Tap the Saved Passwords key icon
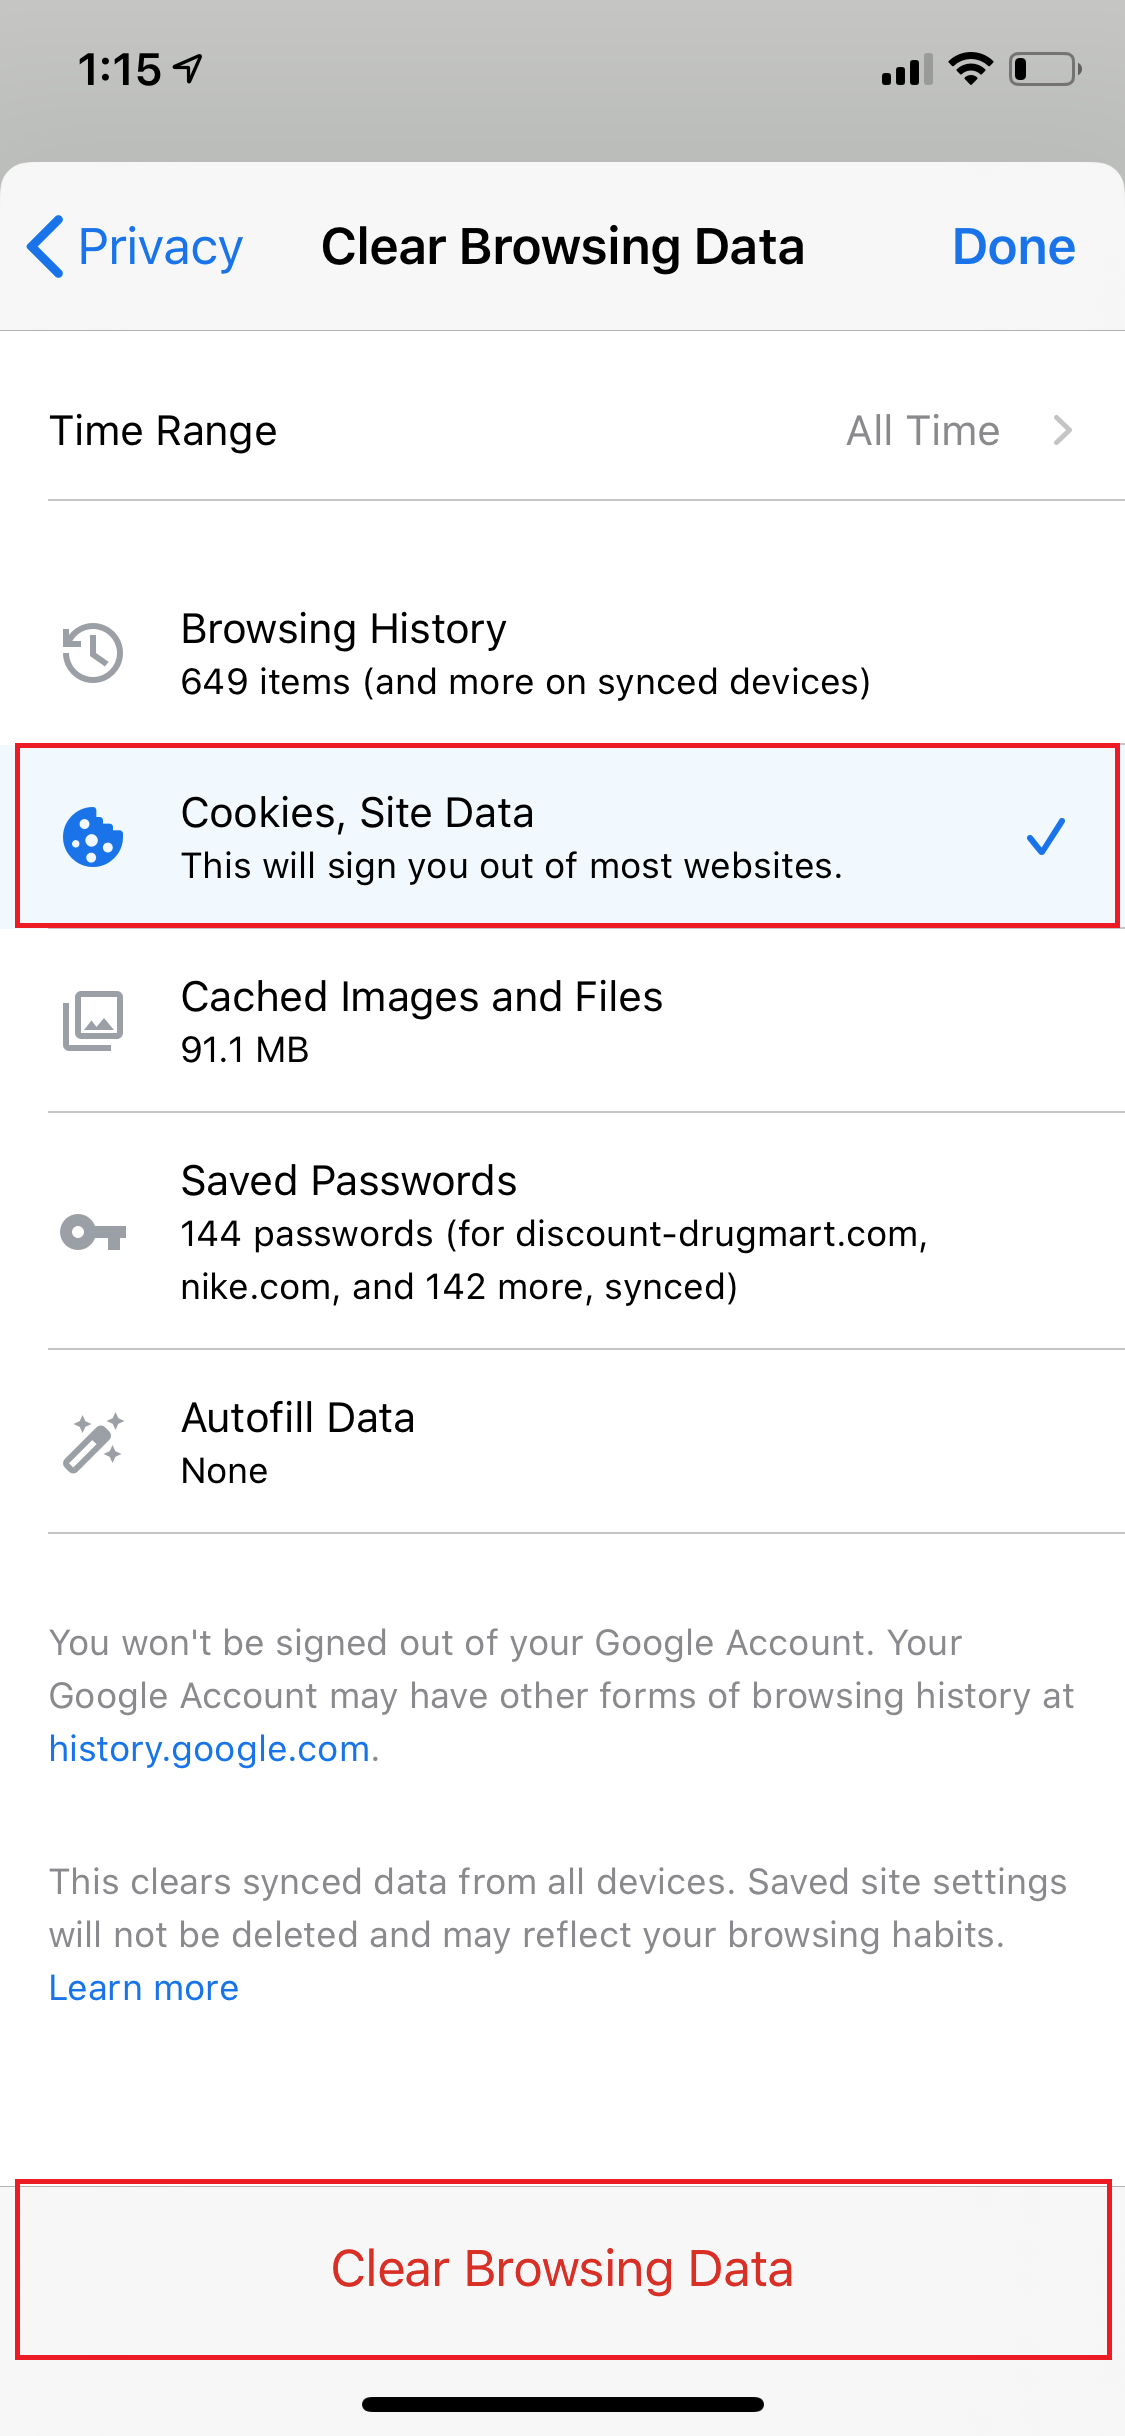 tap(93, 1232)
